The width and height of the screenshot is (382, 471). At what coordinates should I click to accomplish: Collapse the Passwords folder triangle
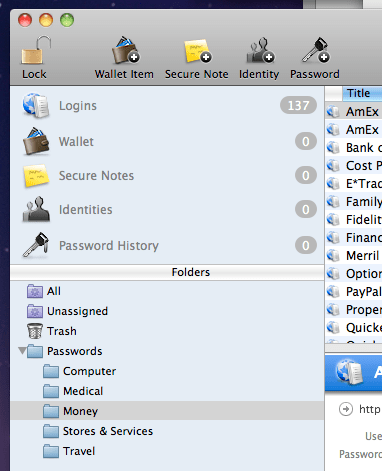click(22, 351)
